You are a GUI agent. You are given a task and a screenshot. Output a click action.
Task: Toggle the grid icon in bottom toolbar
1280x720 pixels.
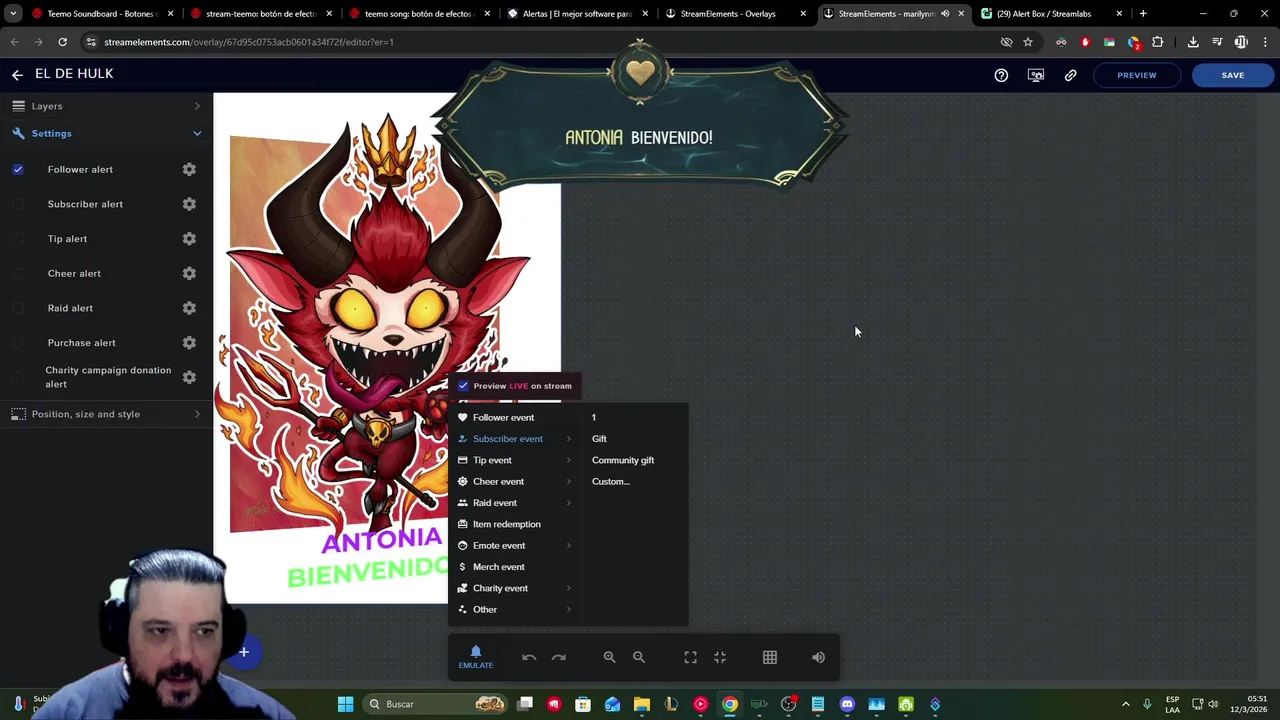tap(770, 657)
